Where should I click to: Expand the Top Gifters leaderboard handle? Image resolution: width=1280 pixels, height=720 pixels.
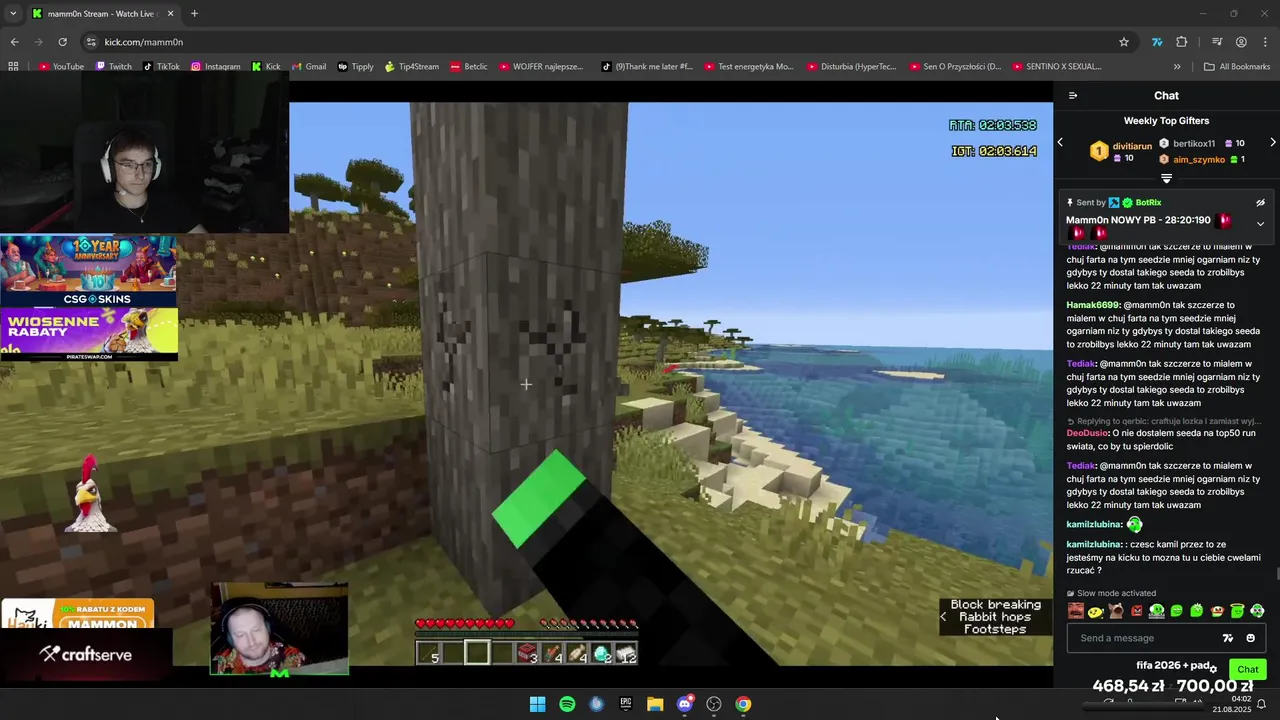(1166, 178)
